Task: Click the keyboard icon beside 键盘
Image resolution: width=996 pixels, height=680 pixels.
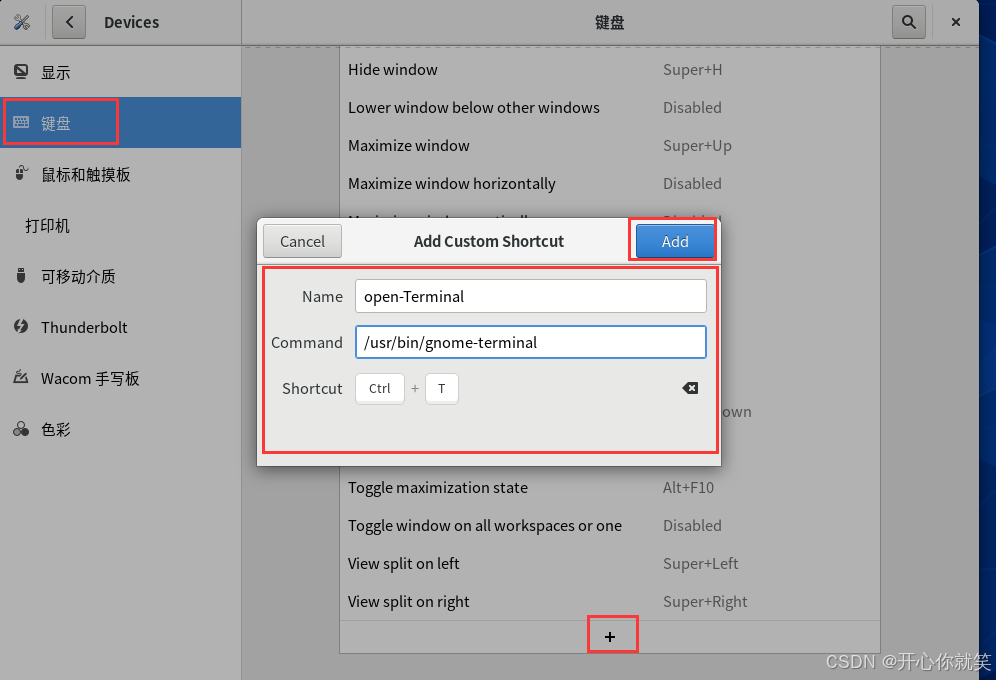Action: [x=21, y=122]
